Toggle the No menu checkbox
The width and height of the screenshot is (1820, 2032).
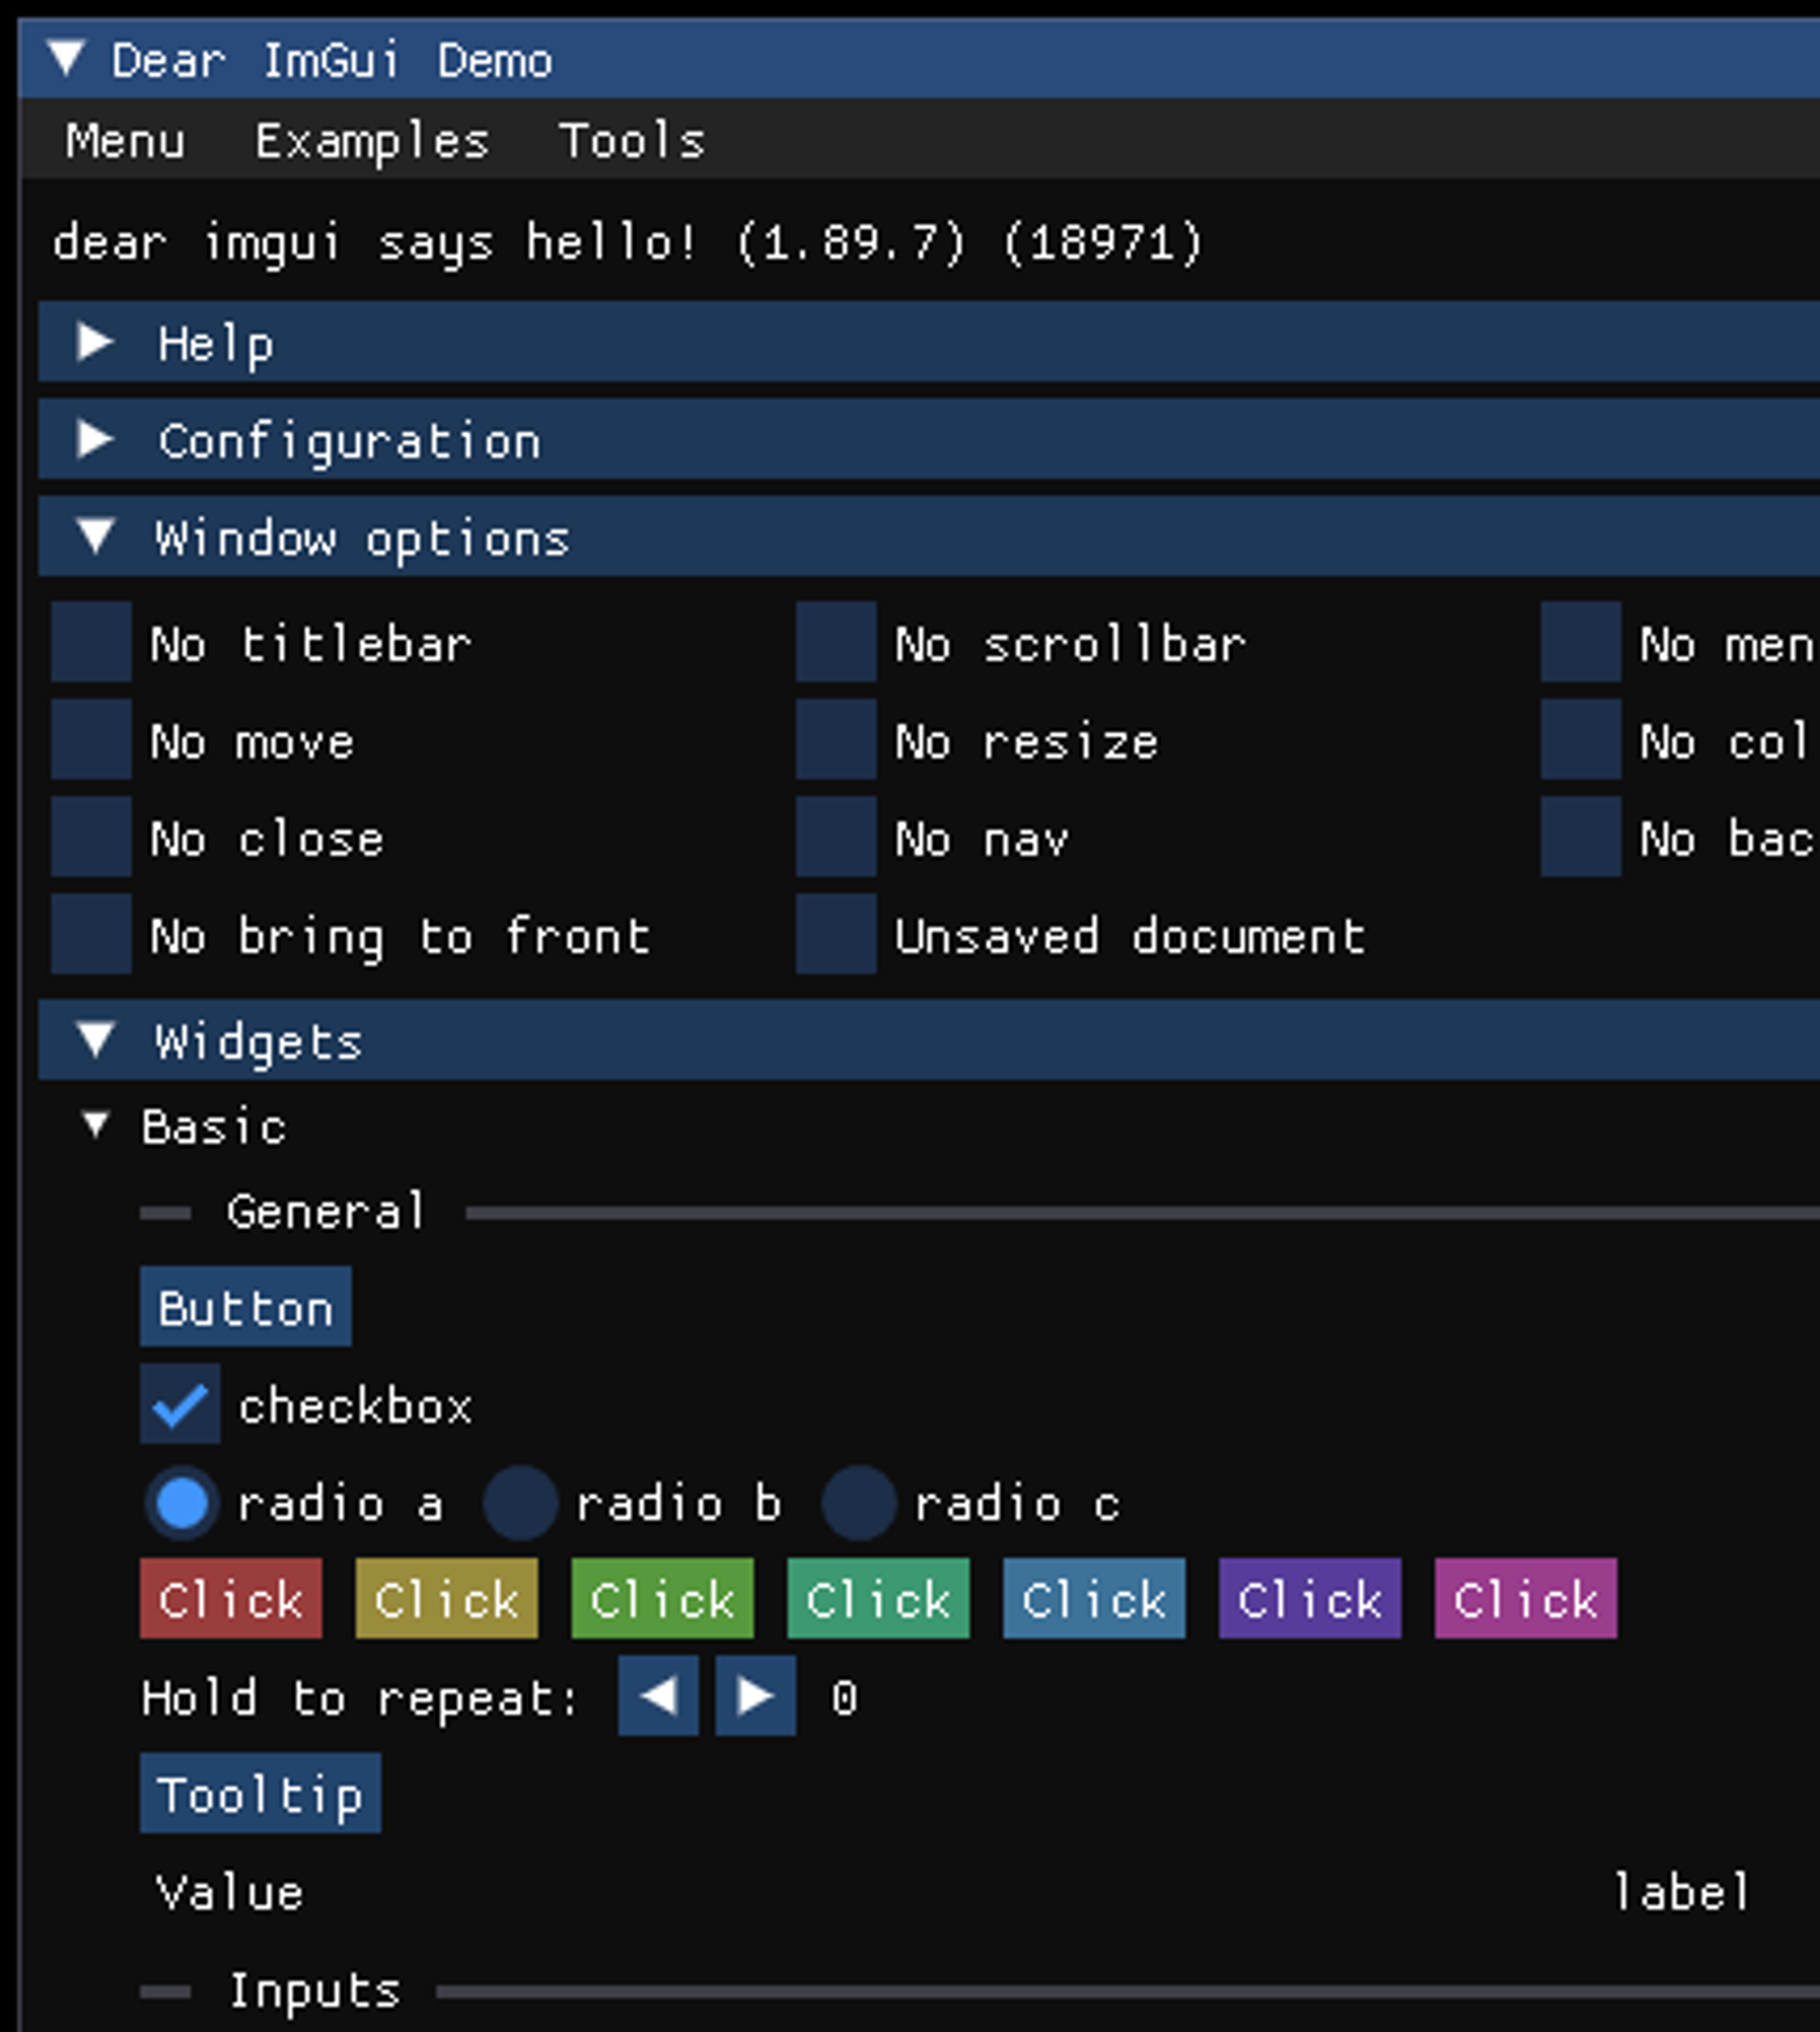1581,642
